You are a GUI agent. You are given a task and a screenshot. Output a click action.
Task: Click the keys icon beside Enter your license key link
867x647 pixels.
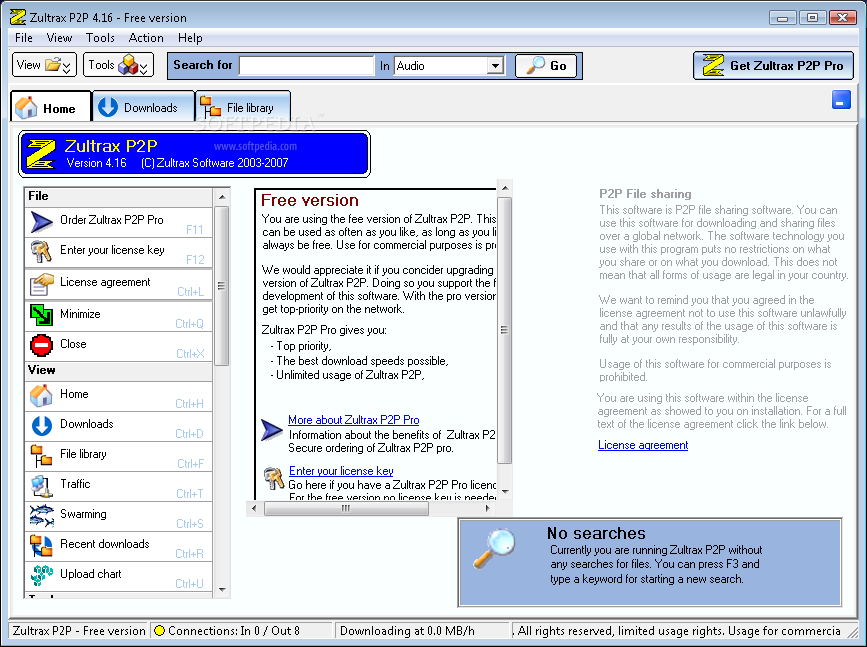274,478
